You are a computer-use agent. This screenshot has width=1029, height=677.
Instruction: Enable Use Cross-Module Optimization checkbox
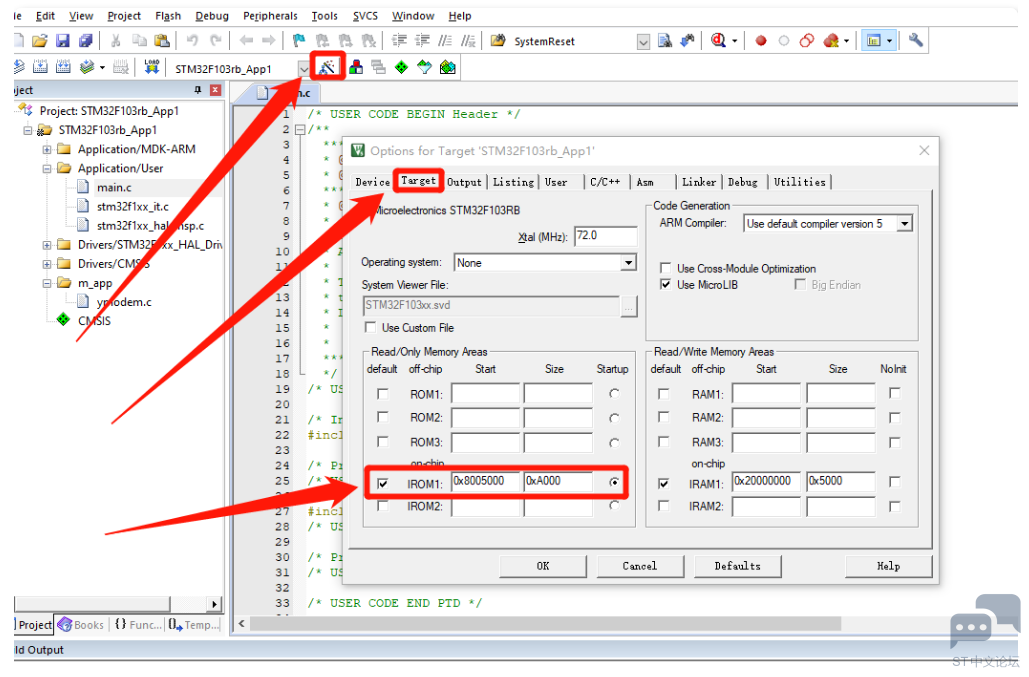(666, 268)
